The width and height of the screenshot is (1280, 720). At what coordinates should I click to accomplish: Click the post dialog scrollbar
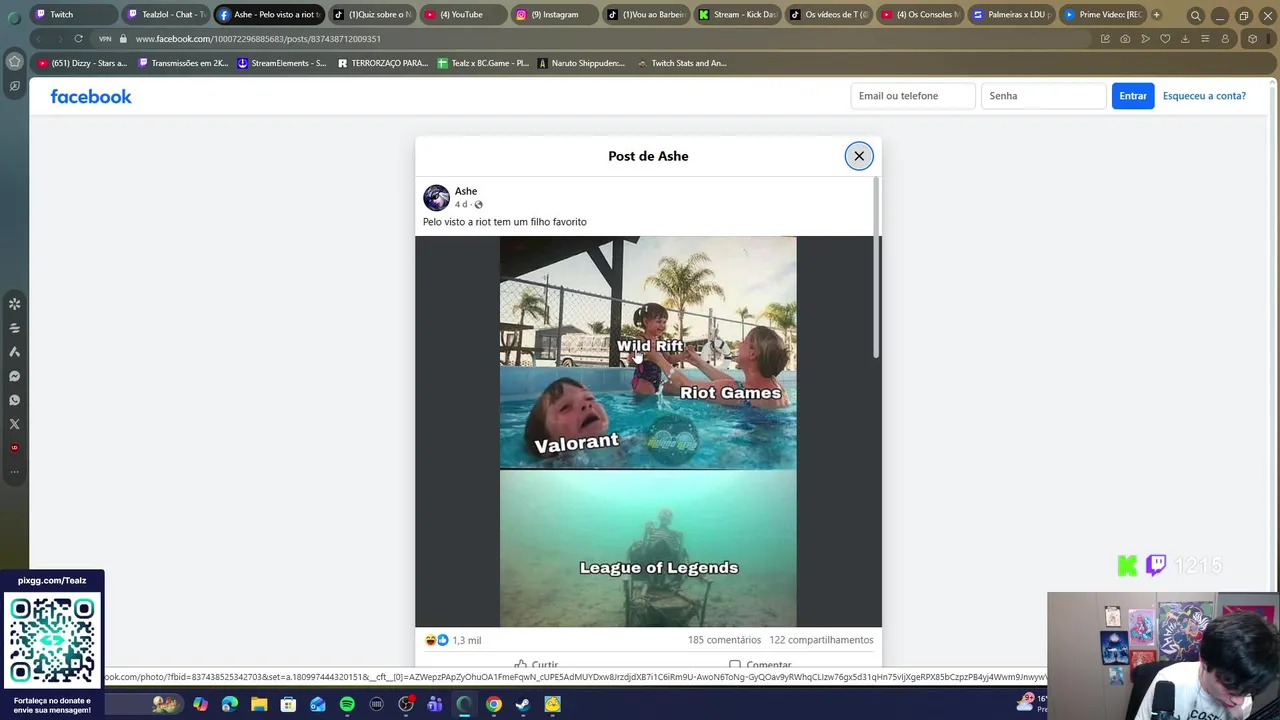pos(877,268)
